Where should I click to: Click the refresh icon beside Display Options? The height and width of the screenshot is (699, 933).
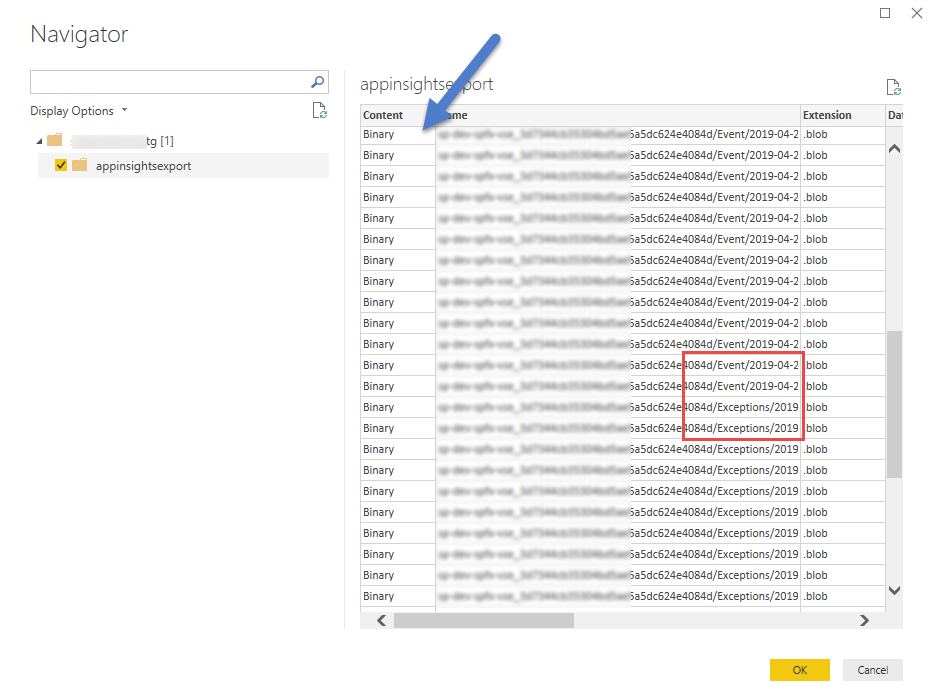coord(320,111)
